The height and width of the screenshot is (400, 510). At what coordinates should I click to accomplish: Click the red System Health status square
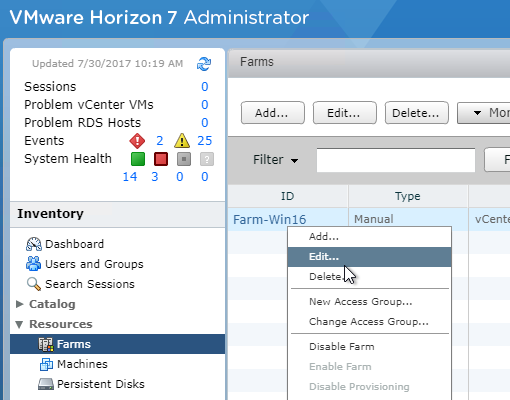click(161, 159)
